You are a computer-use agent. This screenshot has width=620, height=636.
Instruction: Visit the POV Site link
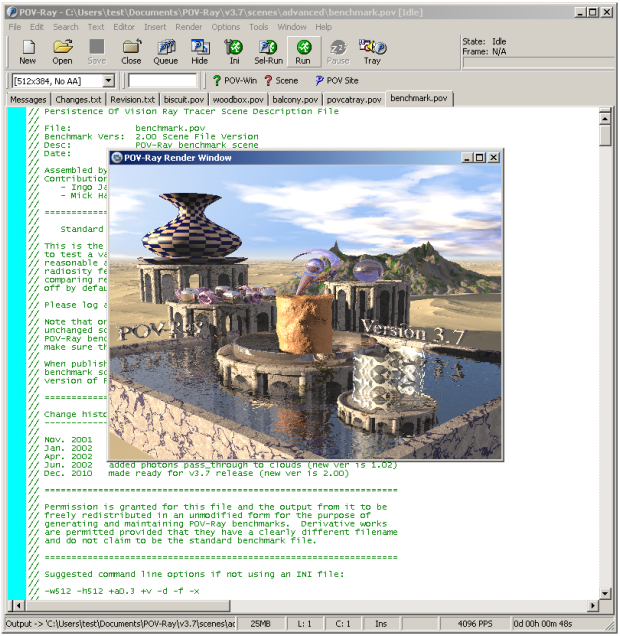pyautogui.click(x=337, y=81)
